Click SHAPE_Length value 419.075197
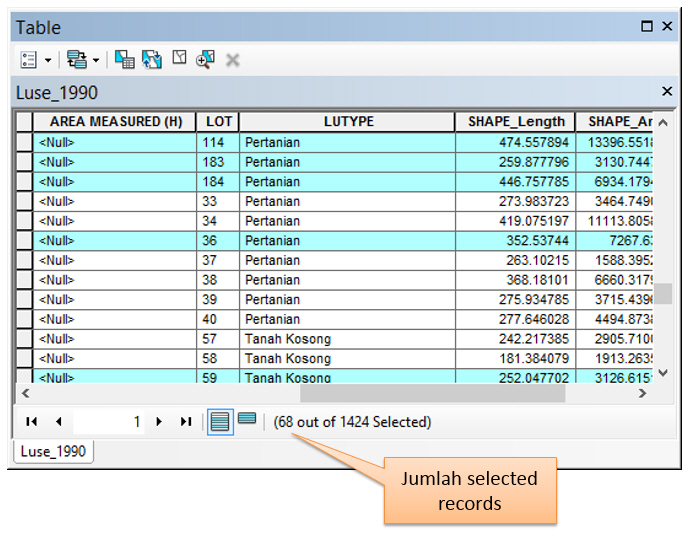Screen dimensions: 699x539 (x=534, y=221)
